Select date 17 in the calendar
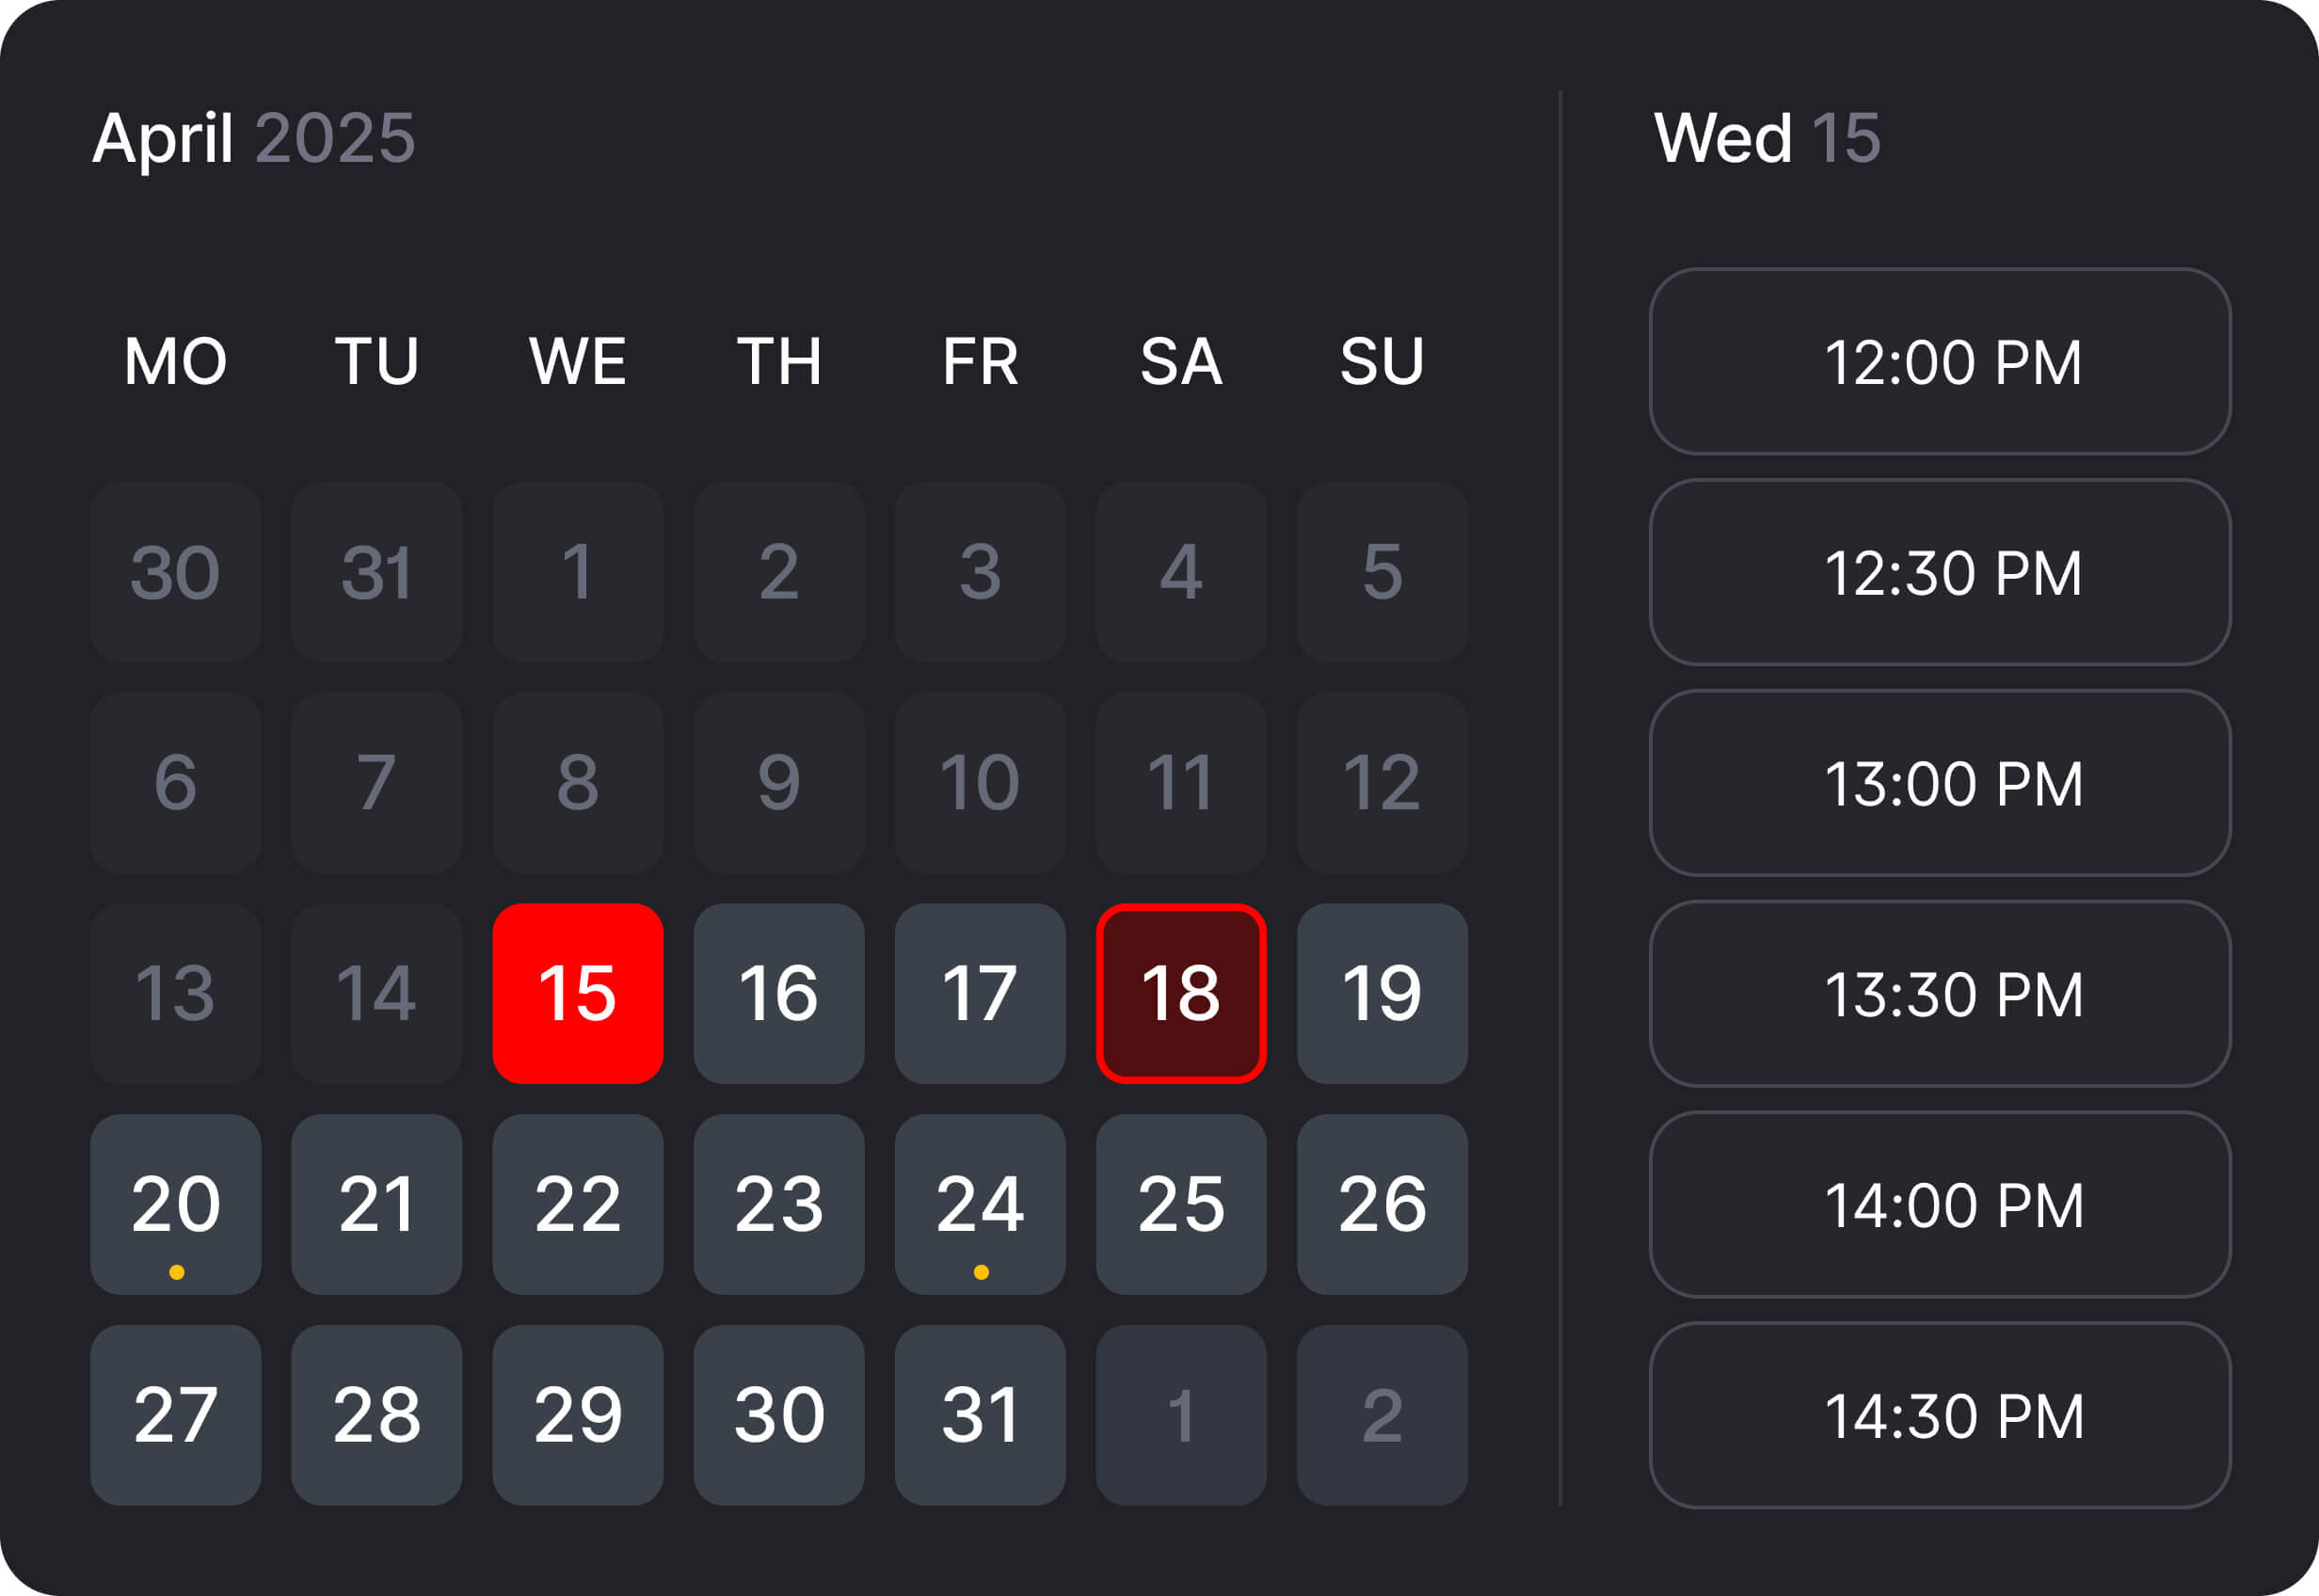 980,994
